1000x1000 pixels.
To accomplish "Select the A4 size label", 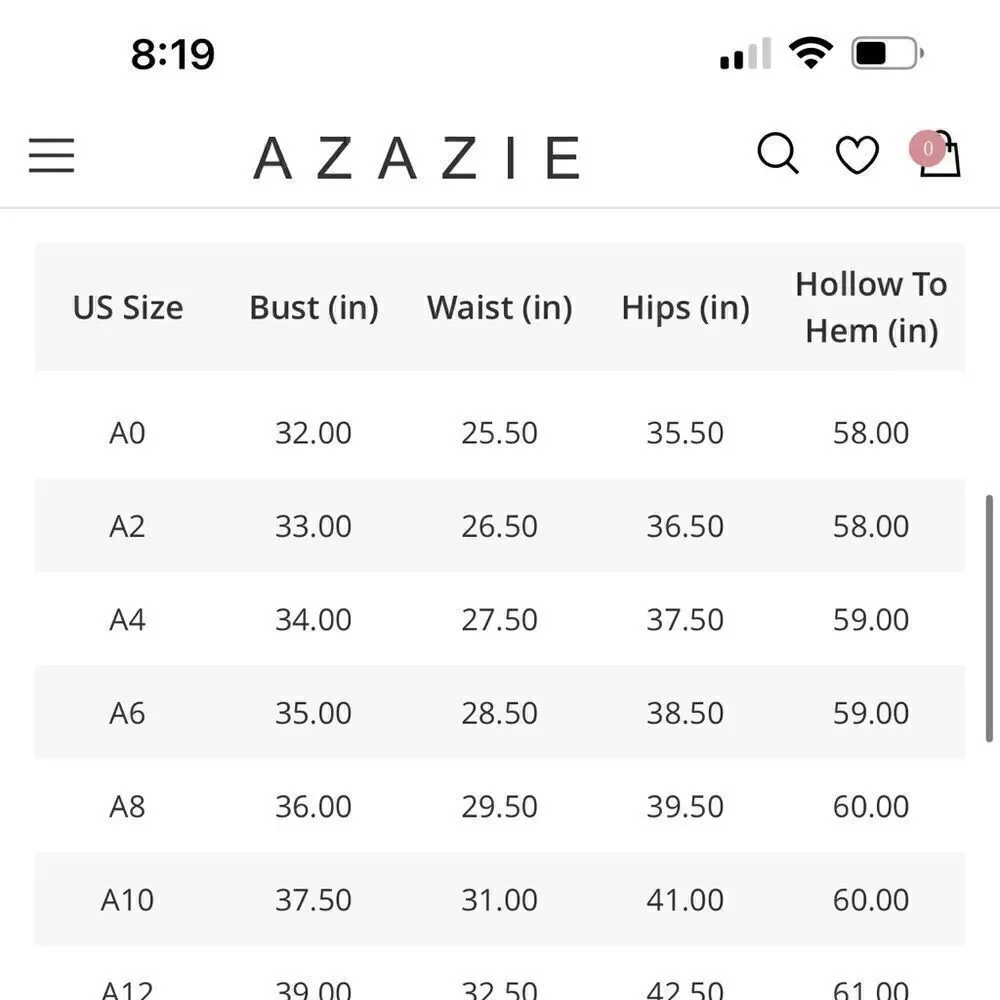I will 127,619.
